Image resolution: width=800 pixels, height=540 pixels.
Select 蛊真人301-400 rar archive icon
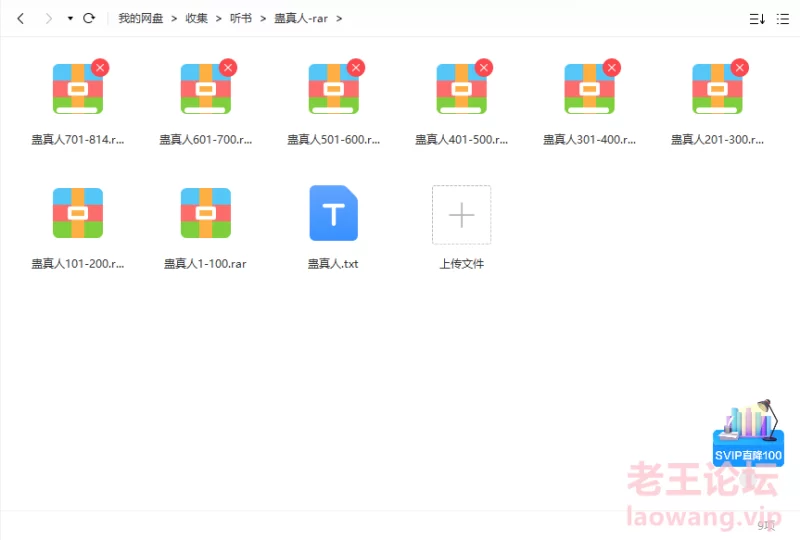[589, 89]
